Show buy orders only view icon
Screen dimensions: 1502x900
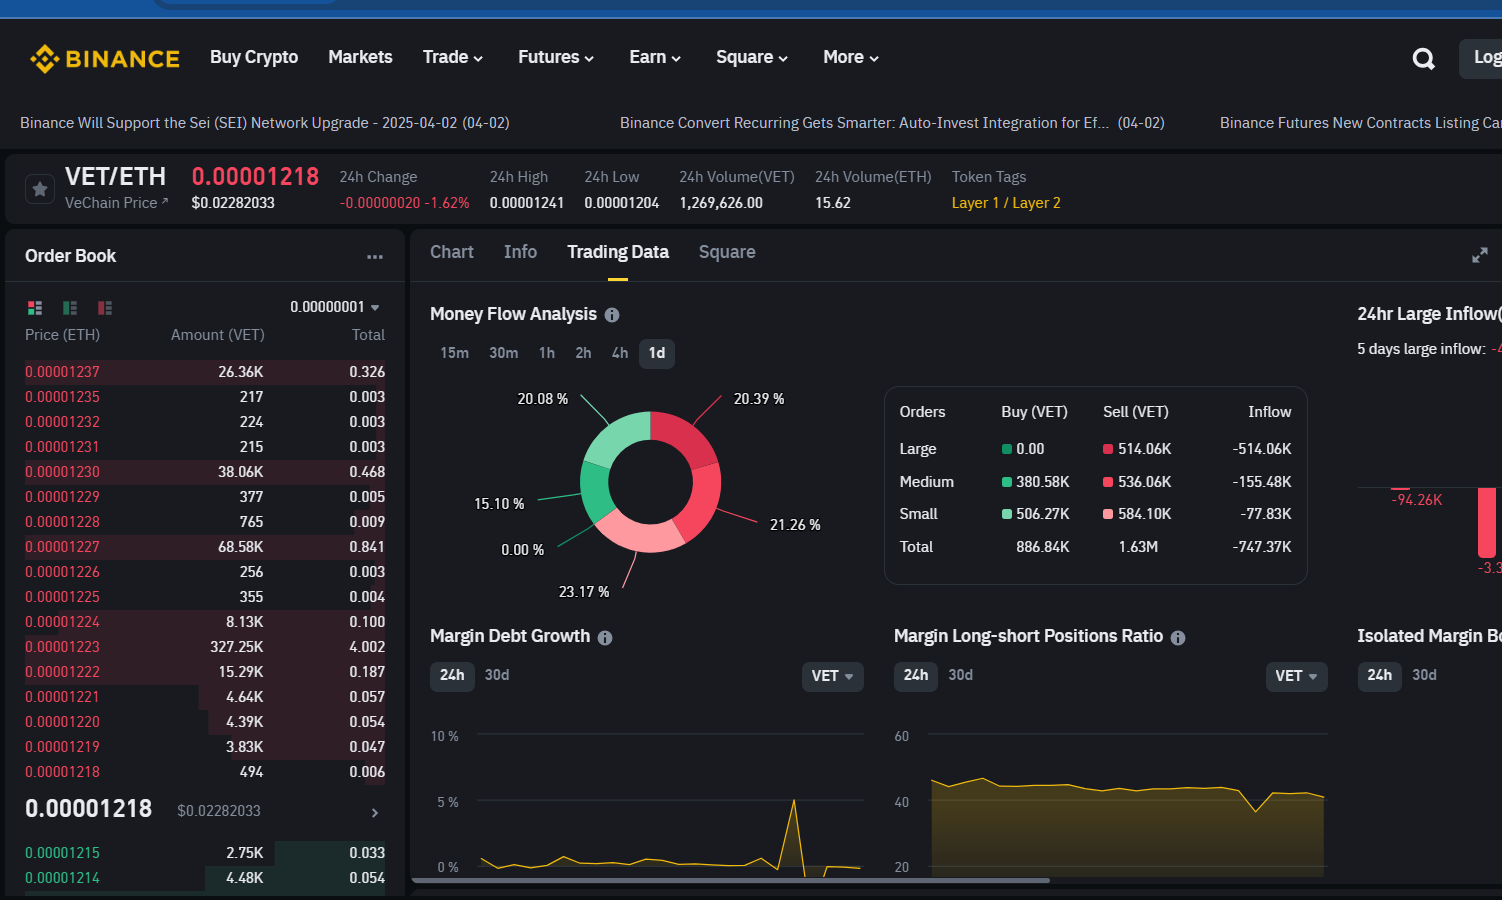(70, 308)
